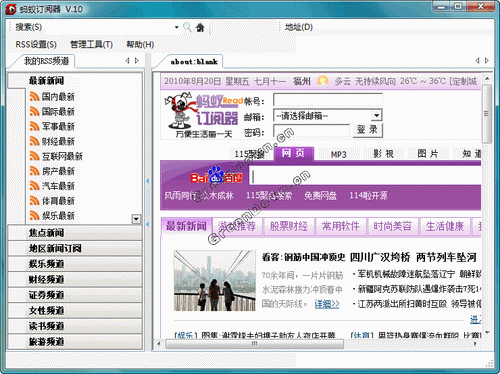The width and height of the screenshot is (500, 374).
Task: Click the RSS icon next to 汽车最新
Action: tap(35, 186)
